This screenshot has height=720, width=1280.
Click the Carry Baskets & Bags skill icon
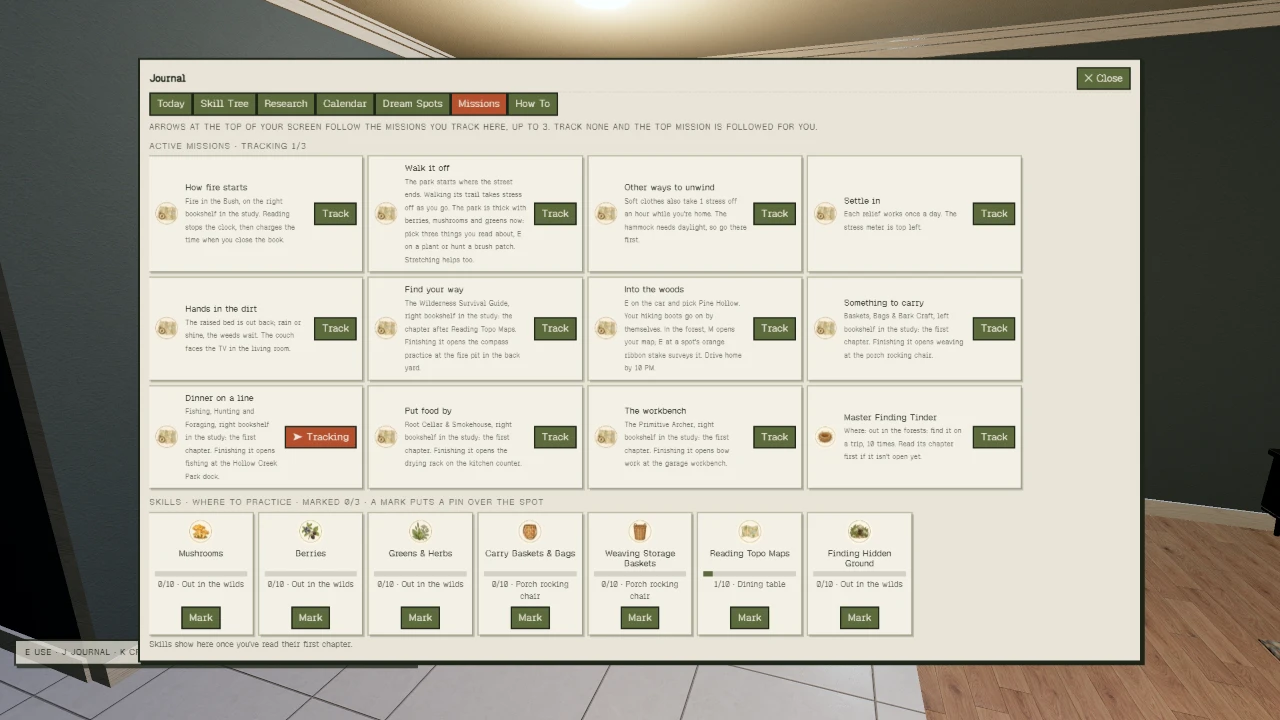coord(530,531)
